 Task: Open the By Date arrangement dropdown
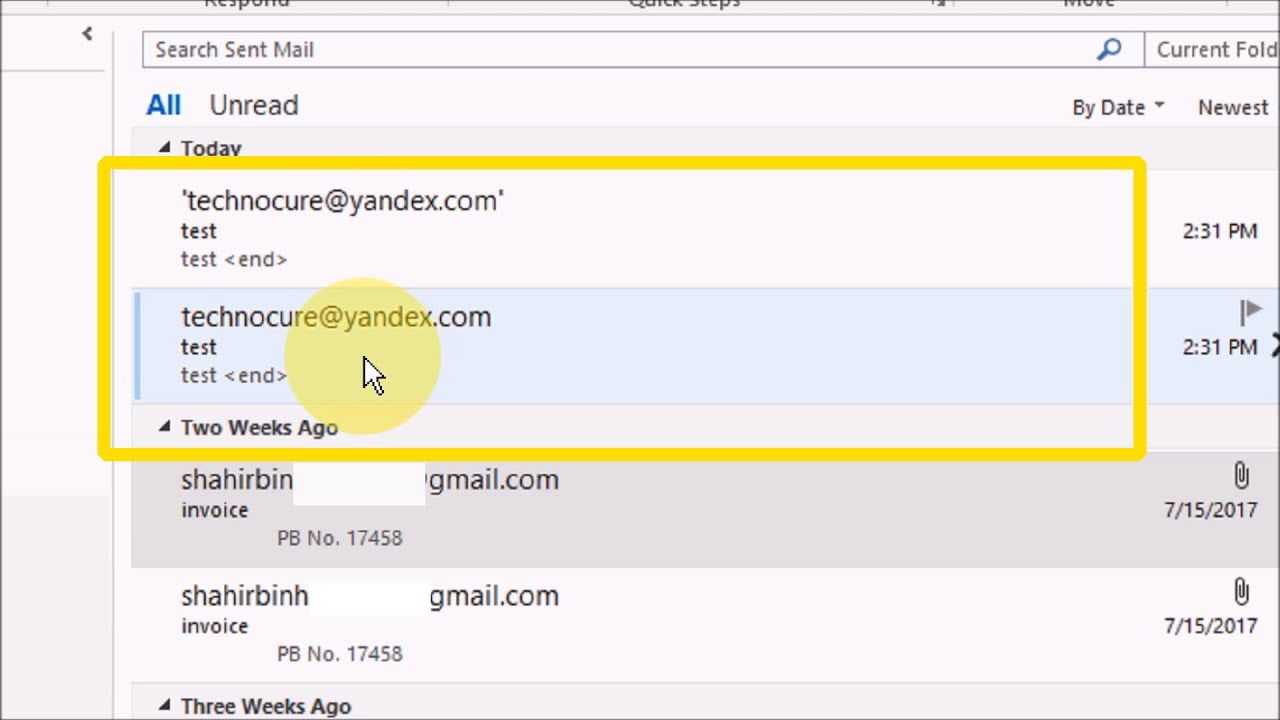(x=1118, y=107)
